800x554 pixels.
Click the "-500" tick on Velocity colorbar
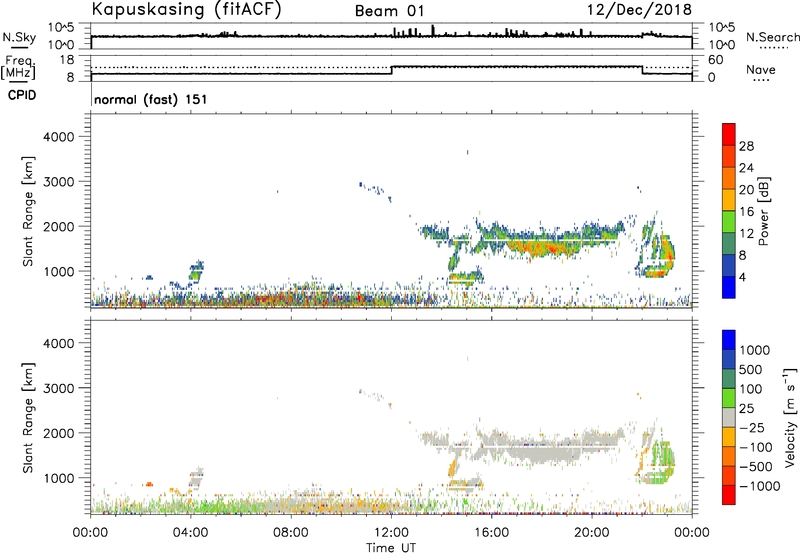click(x=756, y=467)
